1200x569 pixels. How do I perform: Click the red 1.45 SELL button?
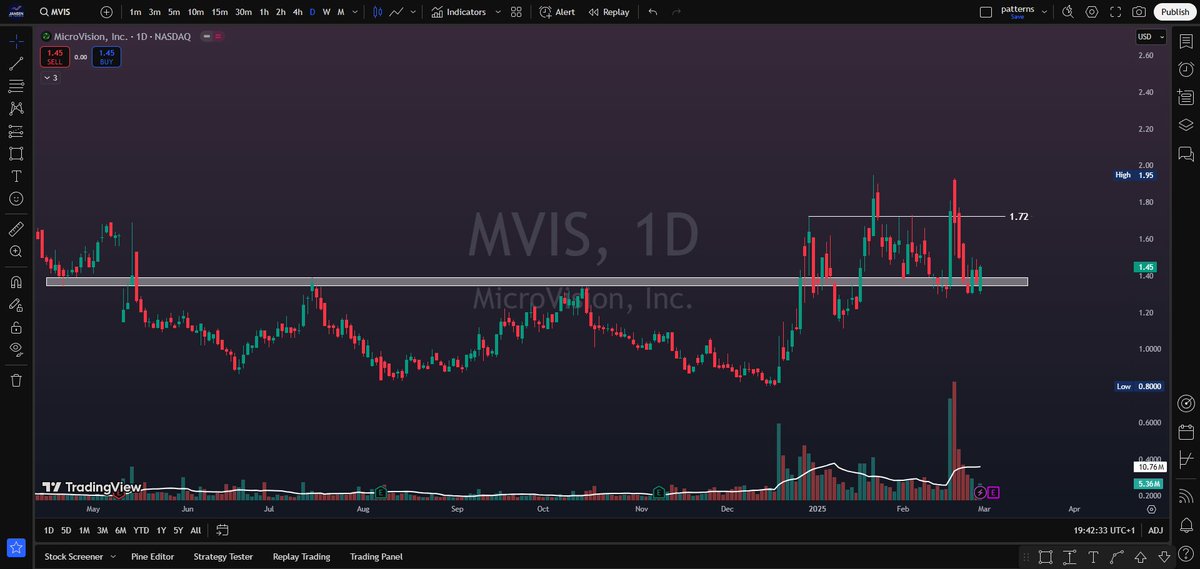pos(55,58)
